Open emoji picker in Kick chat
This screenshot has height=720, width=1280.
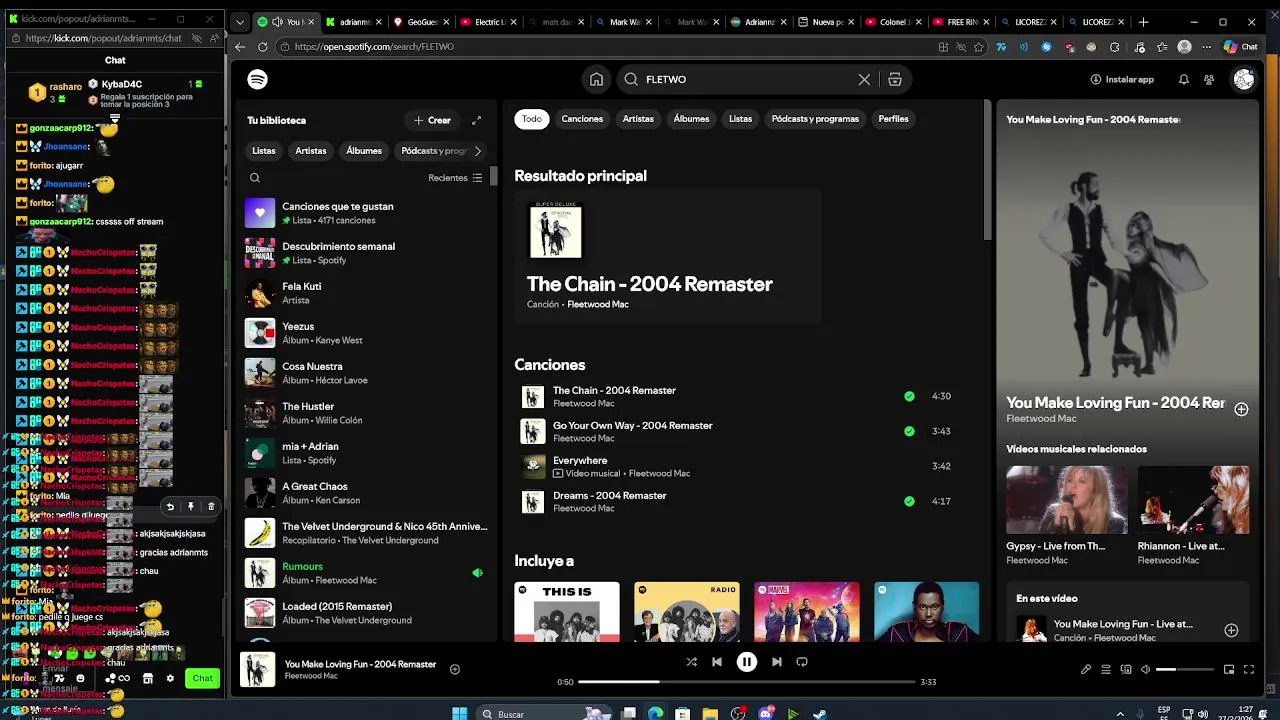point(80,678)
